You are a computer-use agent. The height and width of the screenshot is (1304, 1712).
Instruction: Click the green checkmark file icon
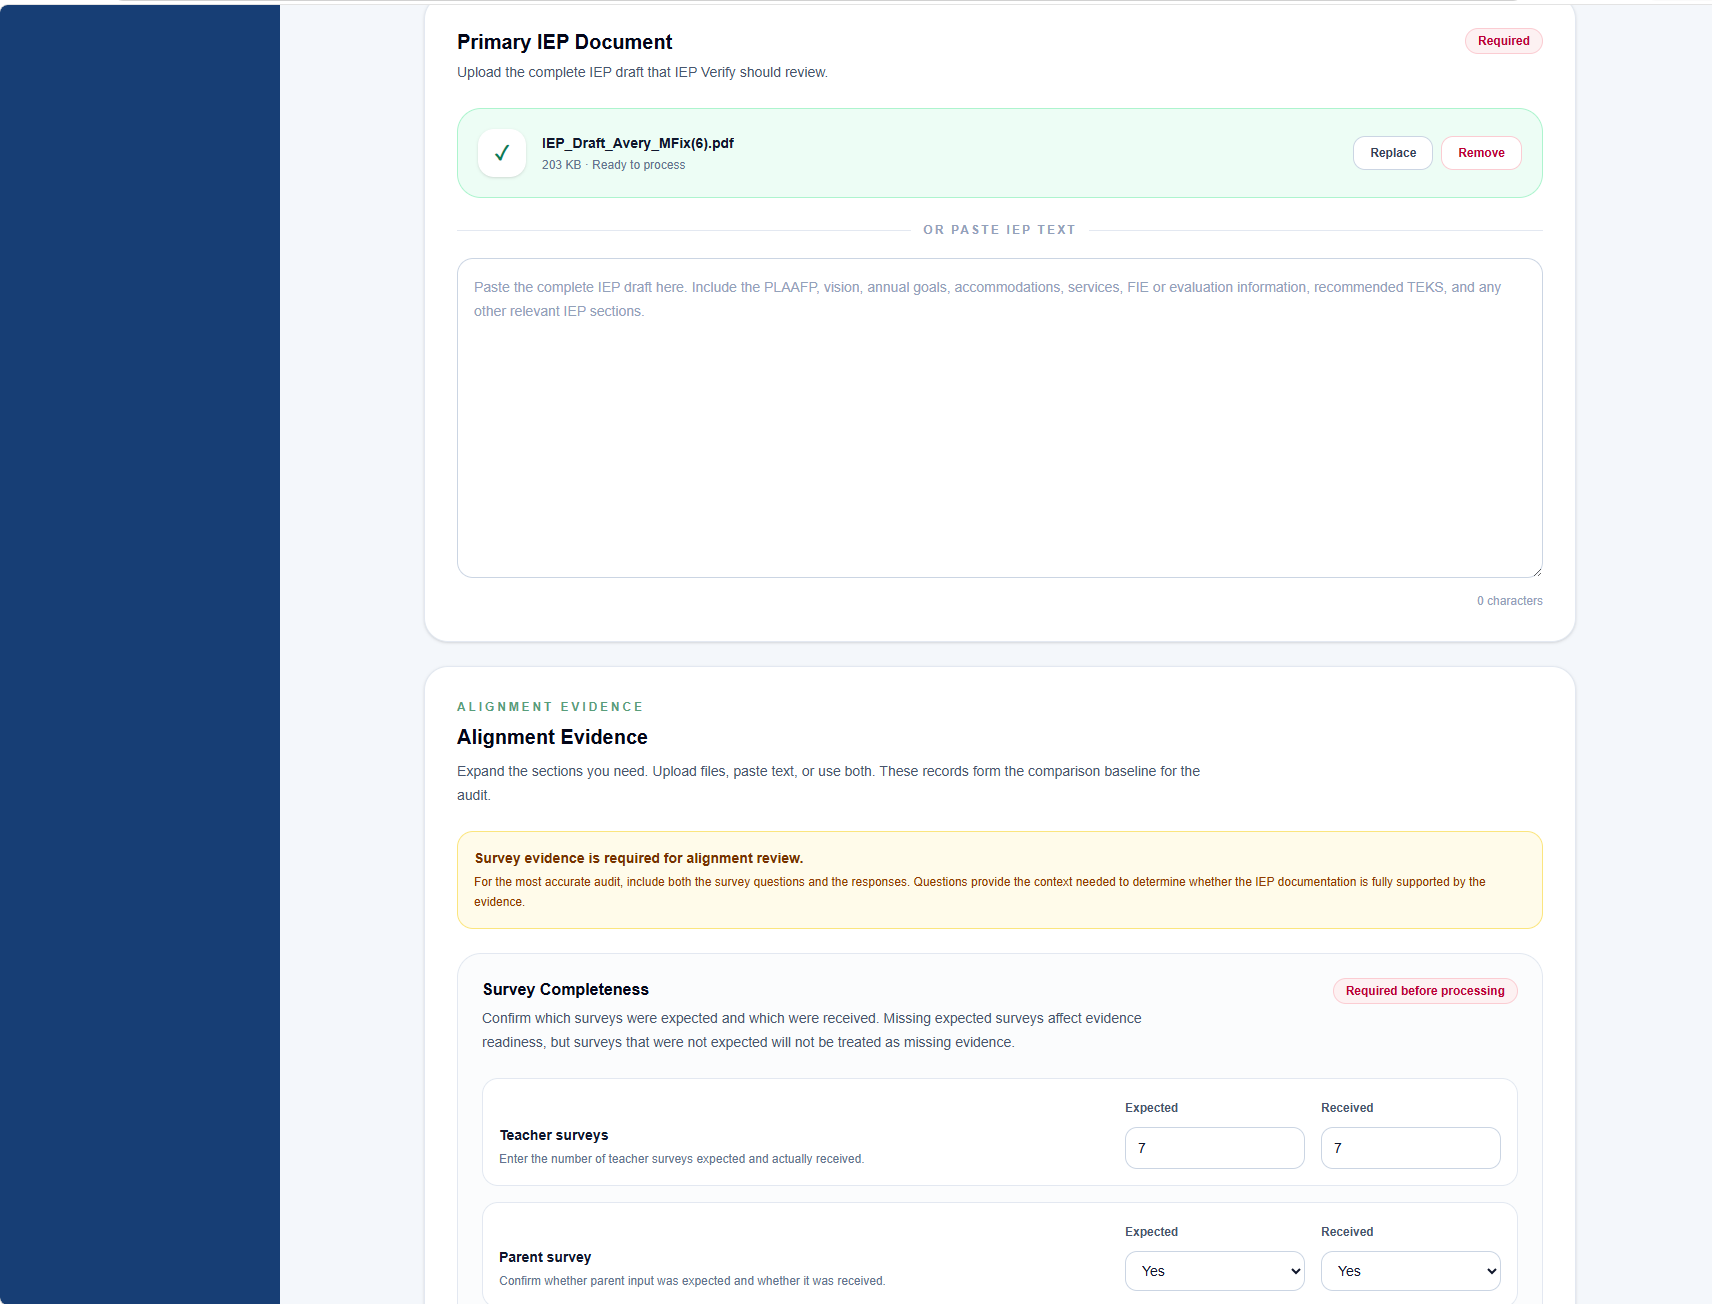pyautogui.click(x=502, y=153)
